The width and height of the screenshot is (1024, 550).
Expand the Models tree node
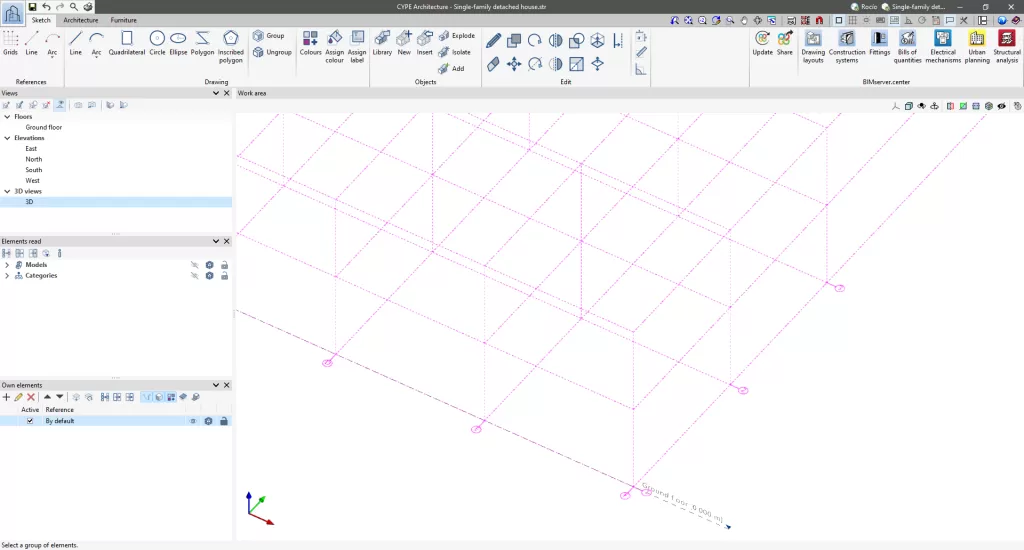point(7,265)
